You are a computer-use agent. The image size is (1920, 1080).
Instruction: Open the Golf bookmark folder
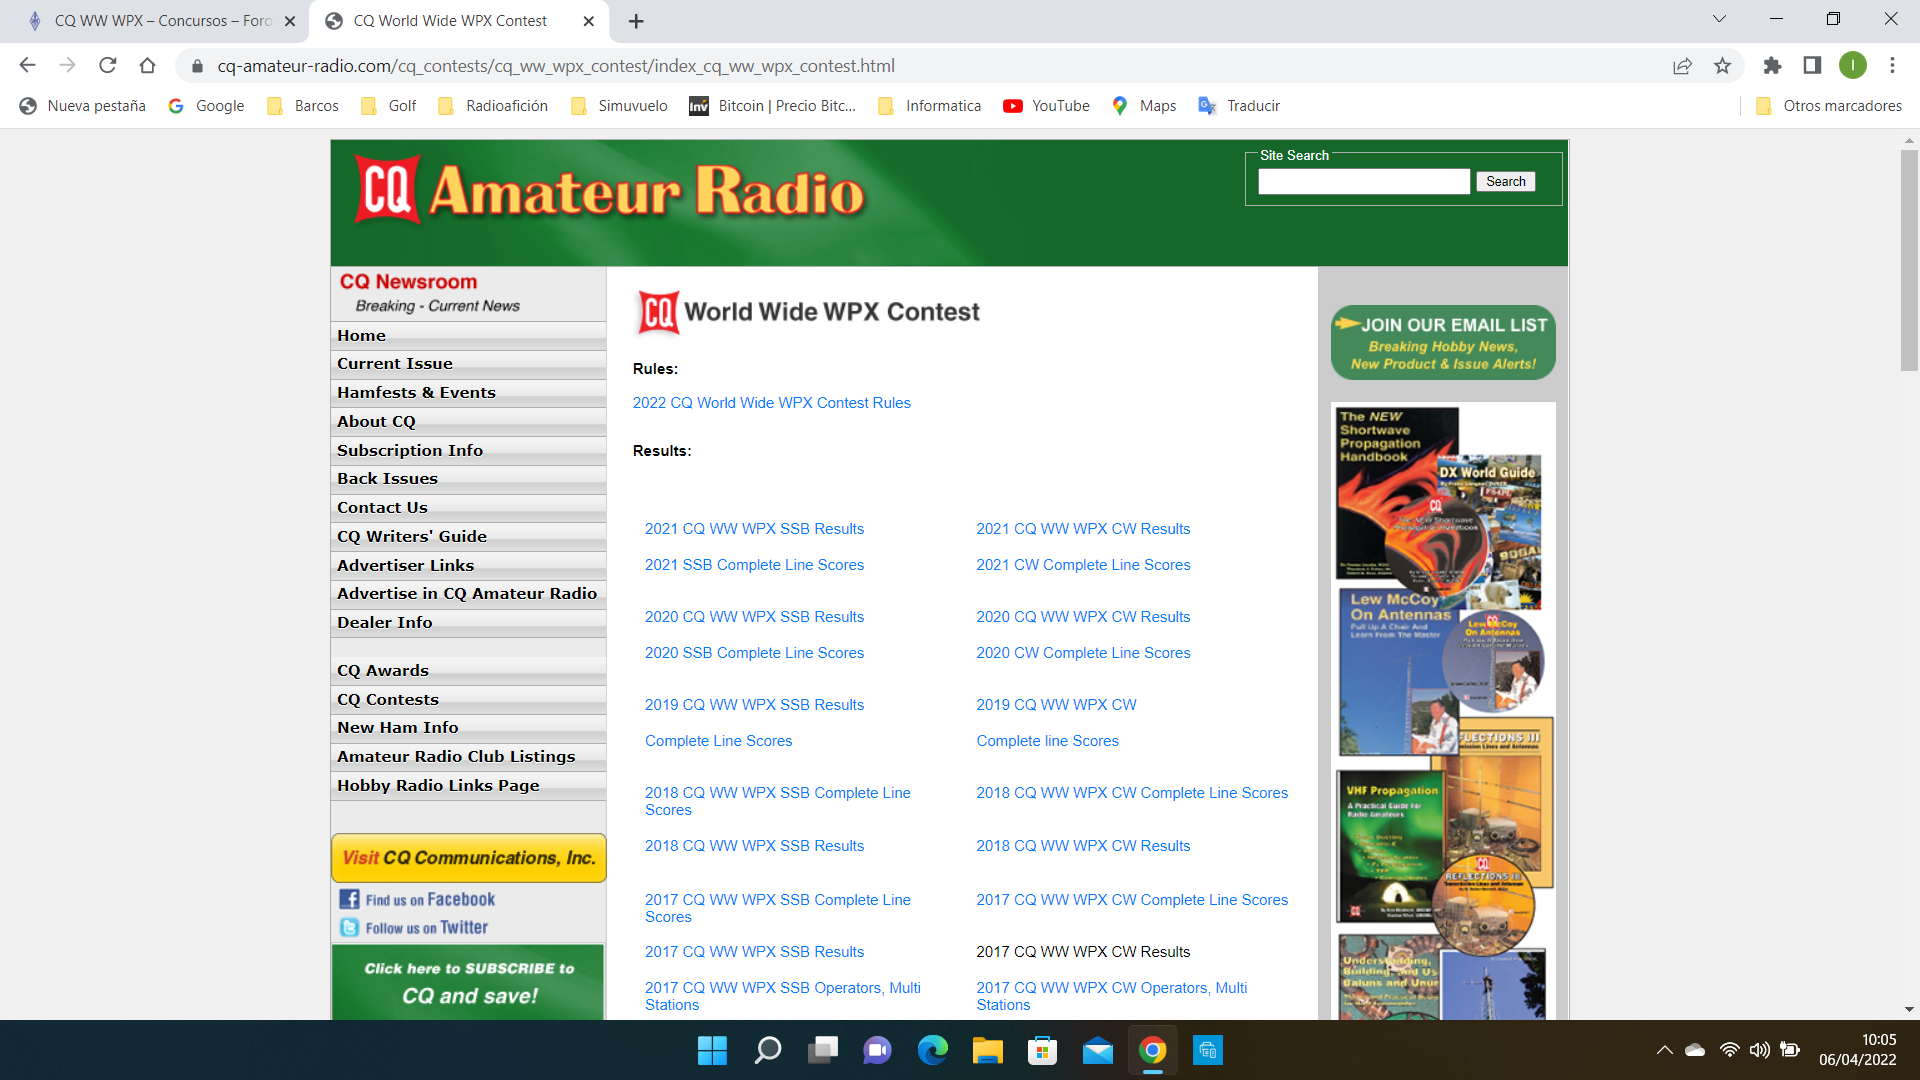389,106
